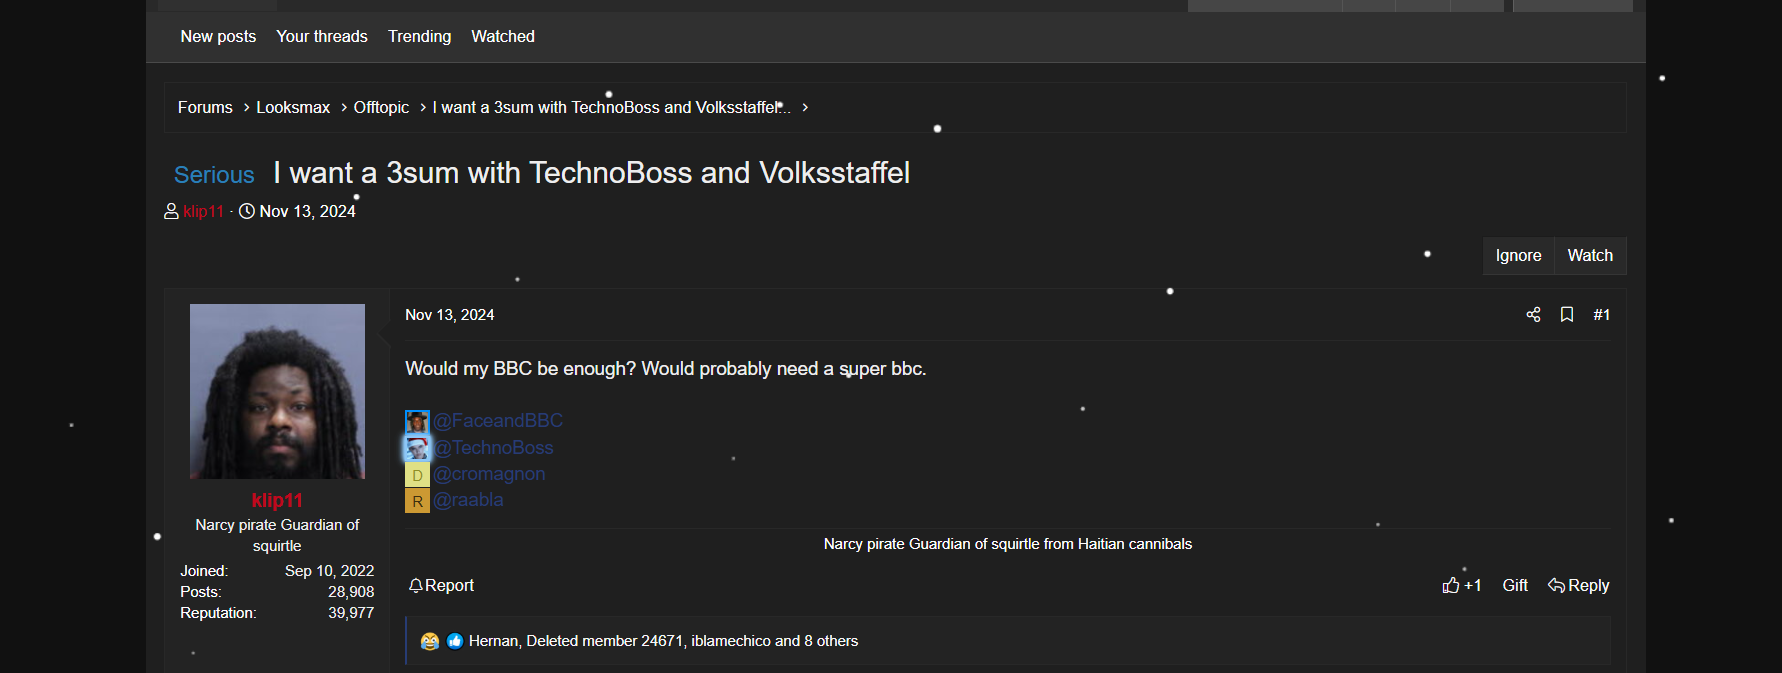
Task: Click the small avatar beside @TechnoBoss
Action: (x=417, y=448)
